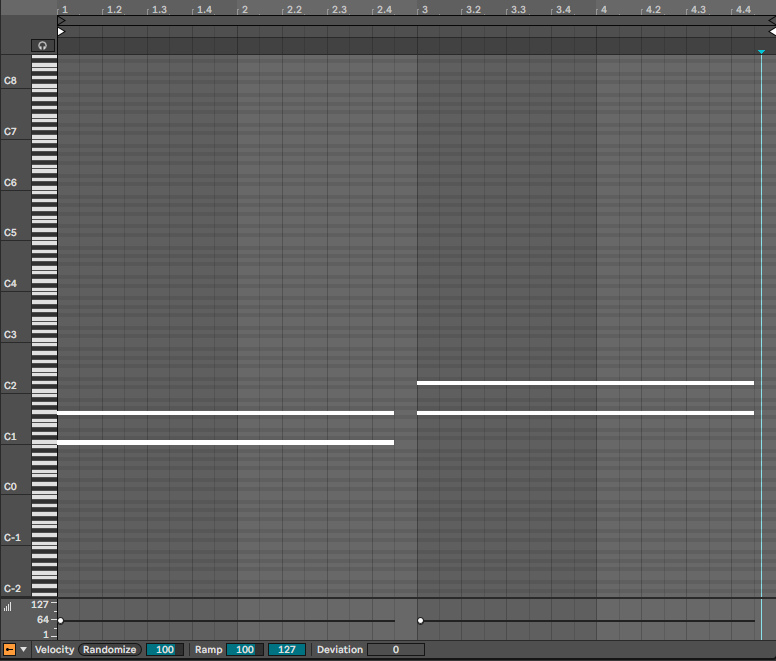
Task: Click the Ramp label
Action: (208, 650)
